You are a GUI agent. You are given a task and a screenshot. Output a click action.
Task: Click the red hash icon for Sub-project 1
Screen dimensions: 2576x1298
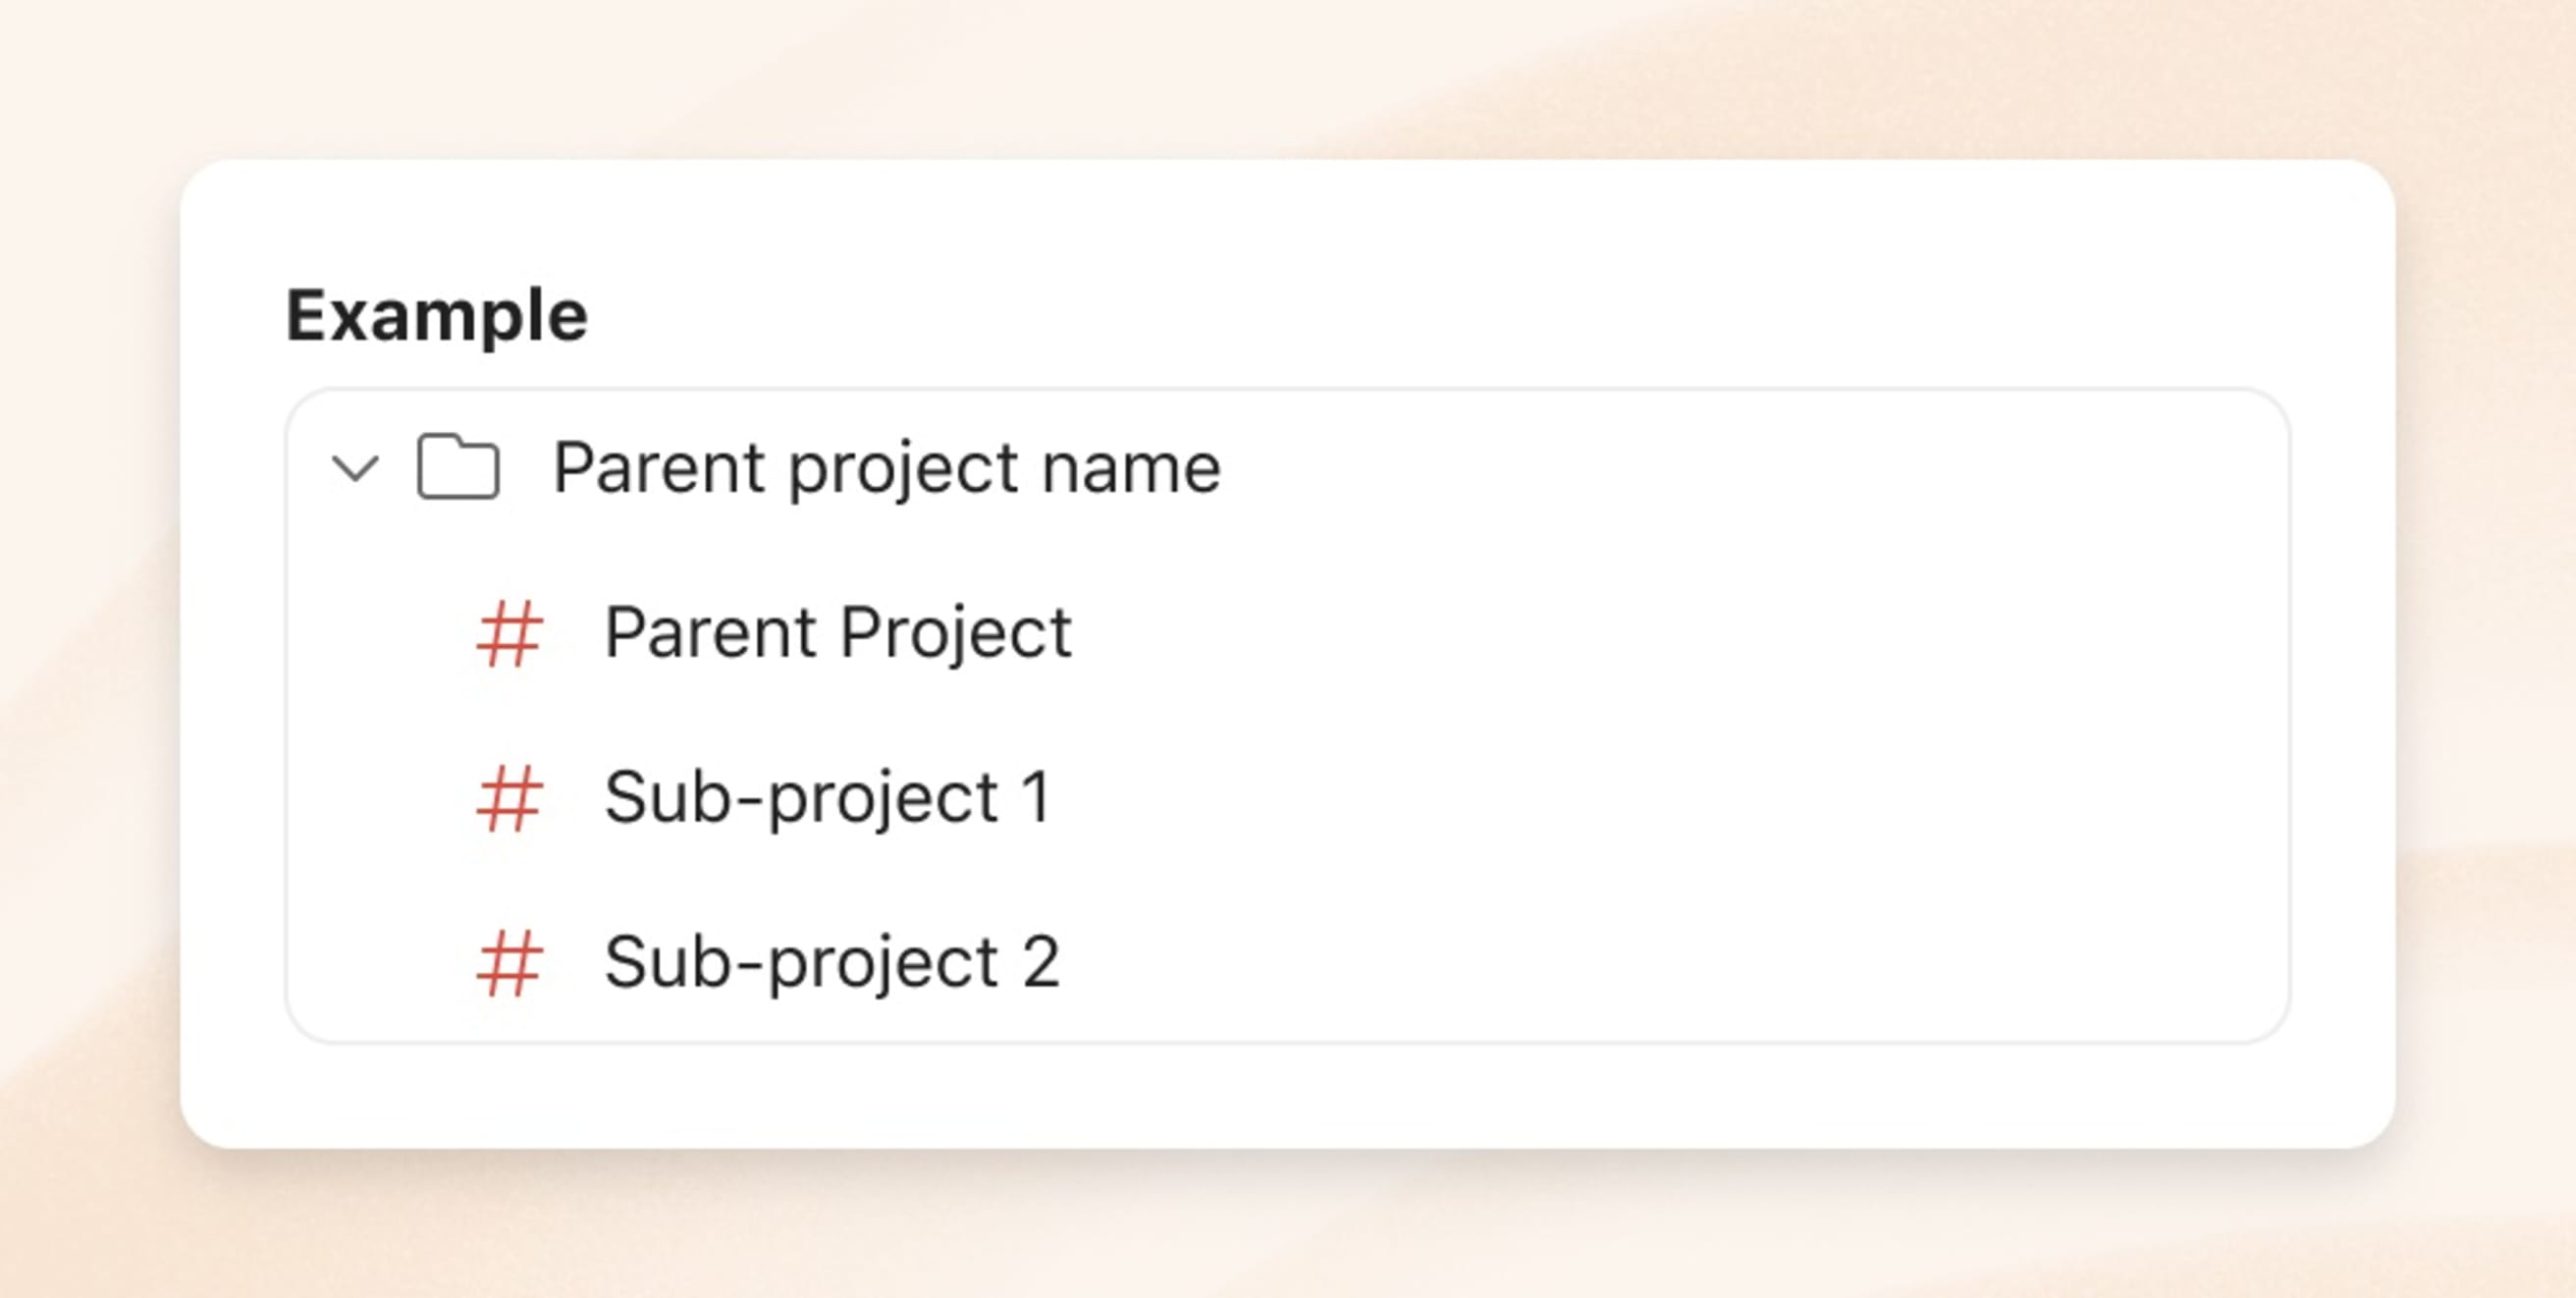[509, 798]
